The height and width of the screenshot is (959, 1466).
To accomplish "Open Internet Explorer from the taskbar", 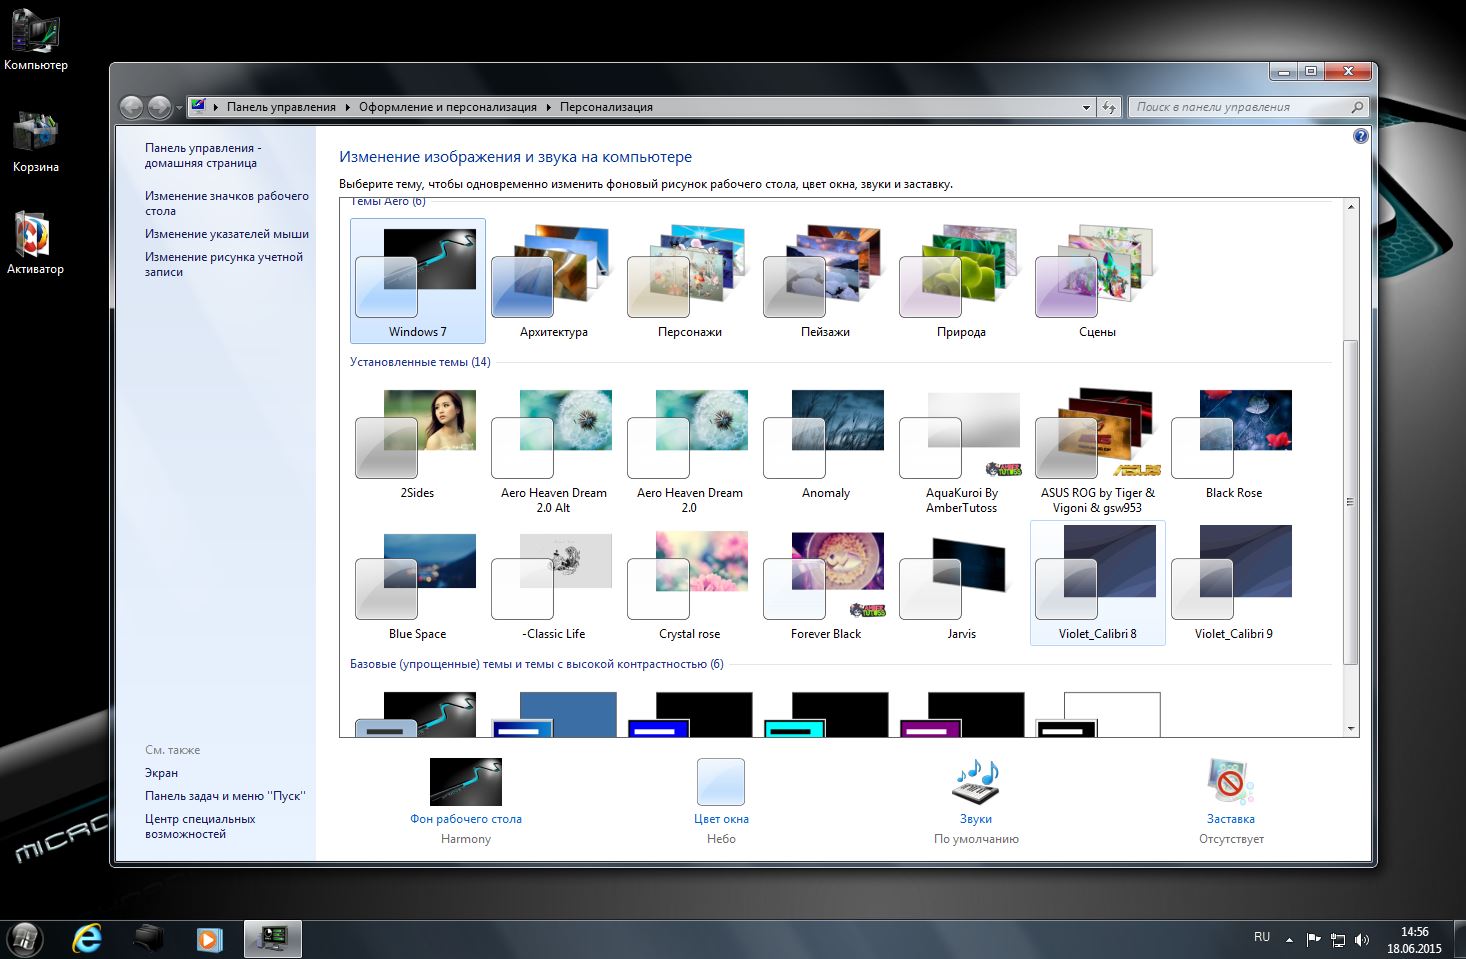I will (x=87, y=939).
